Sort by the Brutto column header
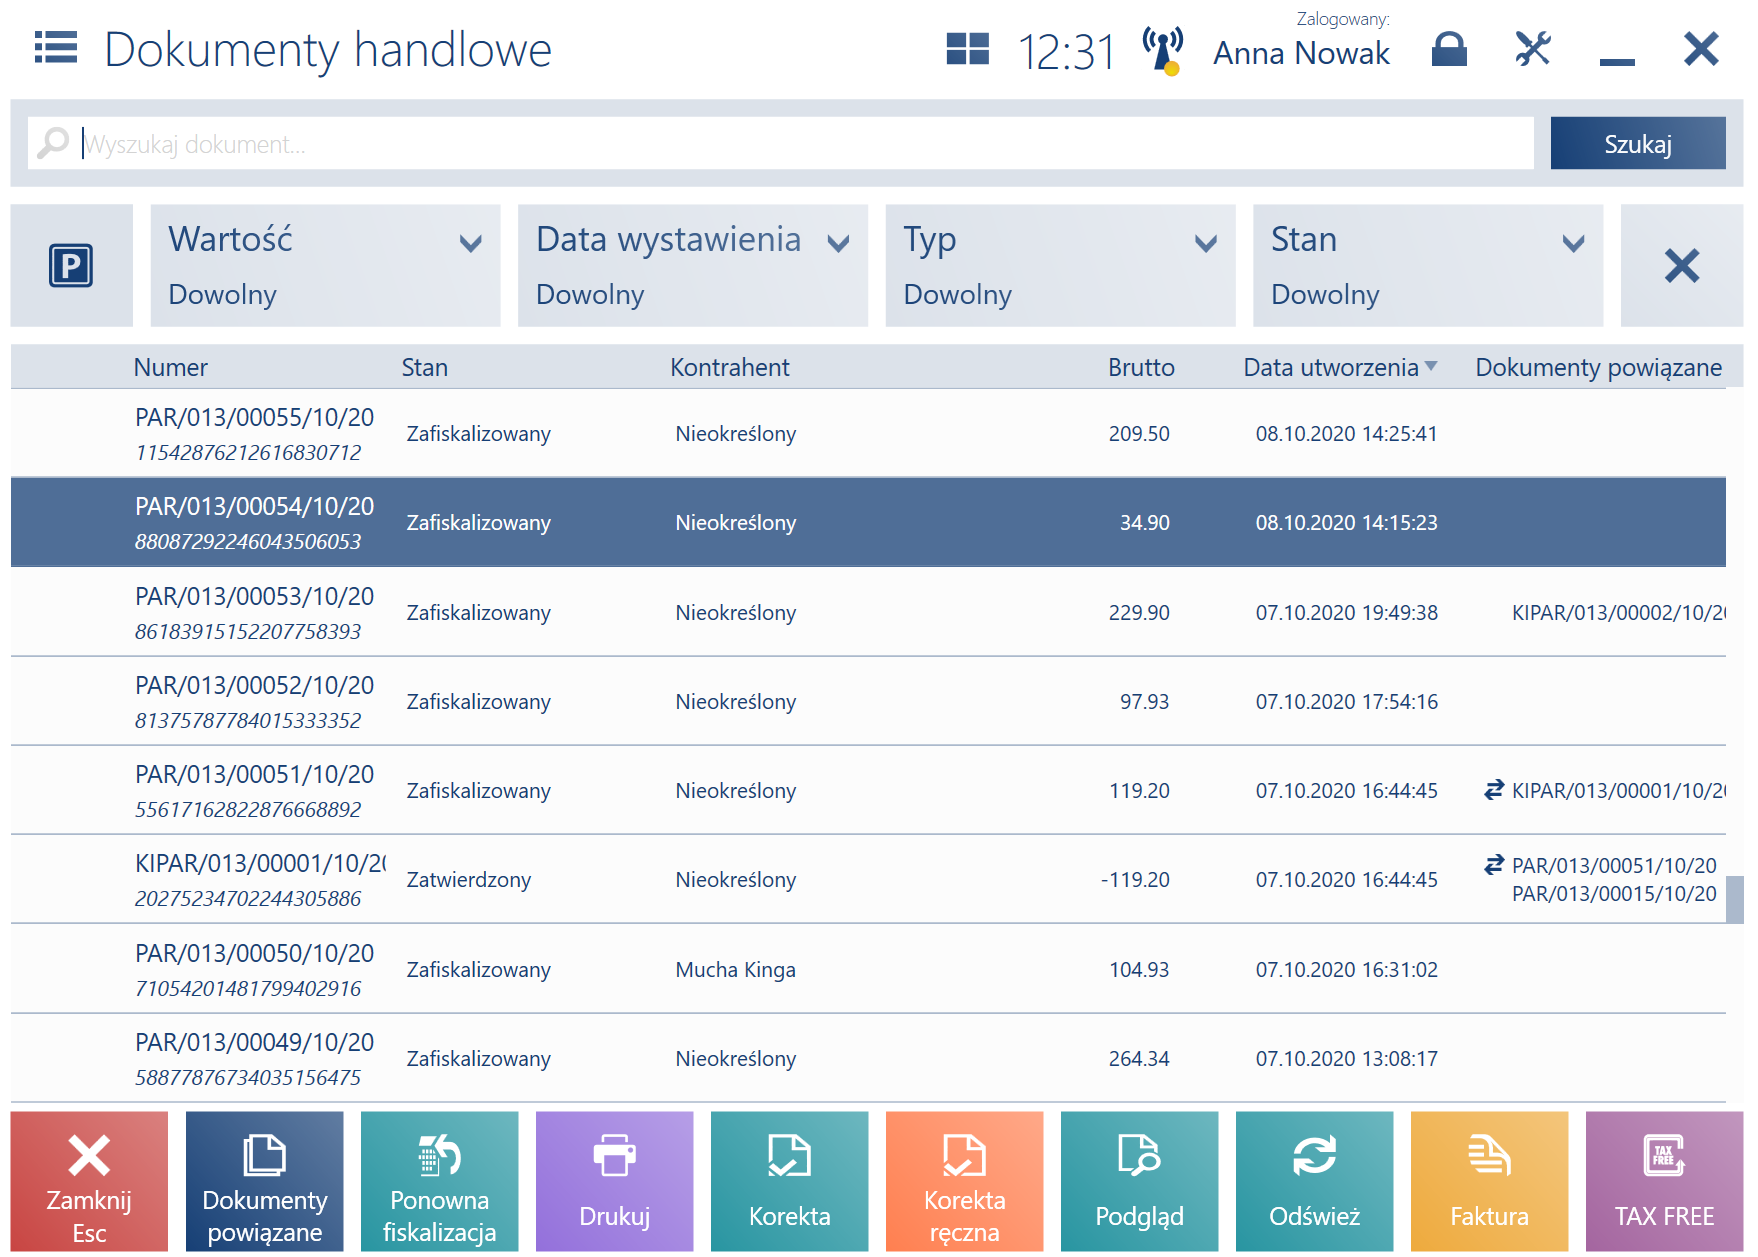 (1141, 367)
